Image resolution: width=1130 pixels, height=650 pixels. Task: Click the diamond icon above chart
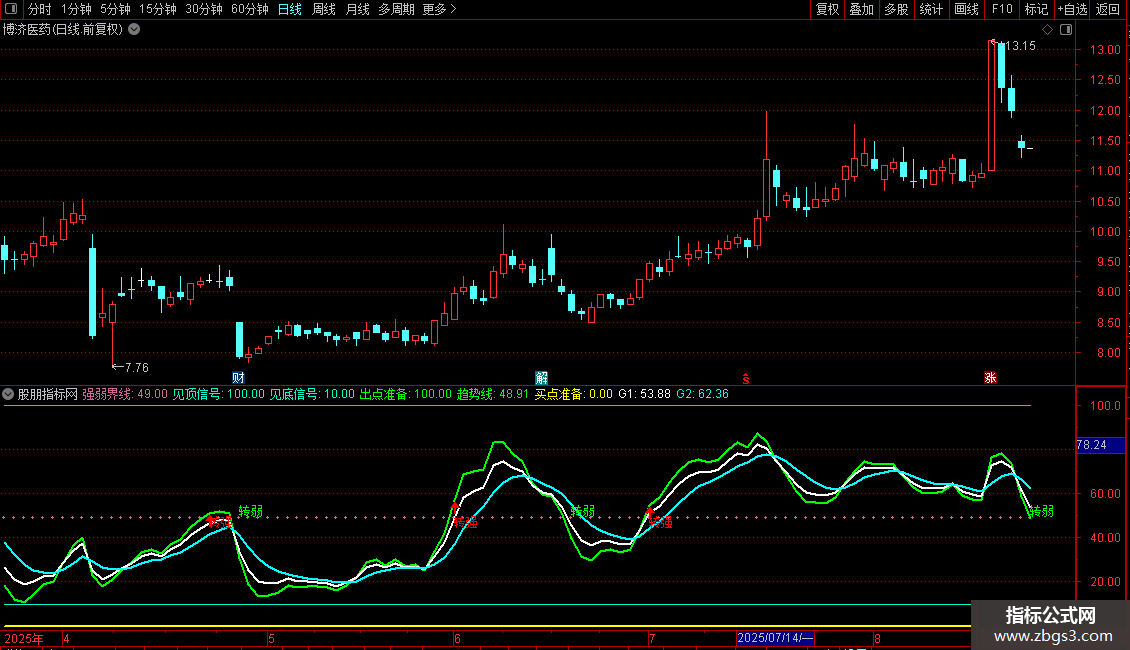tap(1048, 30)
